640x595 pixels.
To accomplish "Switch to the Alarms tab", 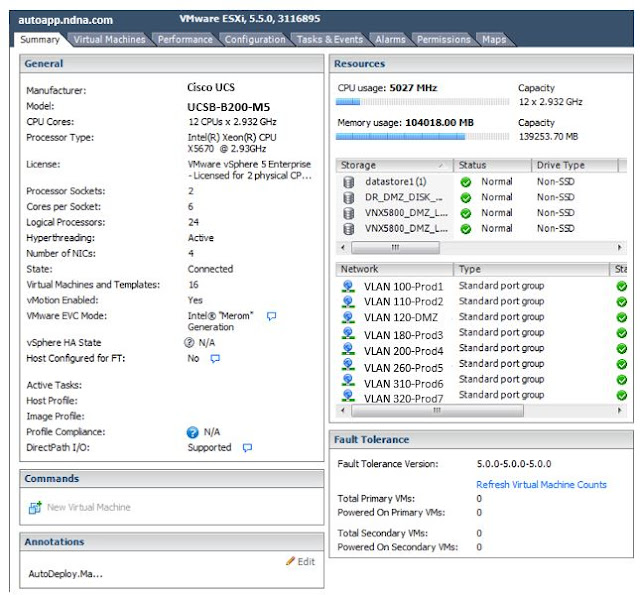I will [390, 40].
